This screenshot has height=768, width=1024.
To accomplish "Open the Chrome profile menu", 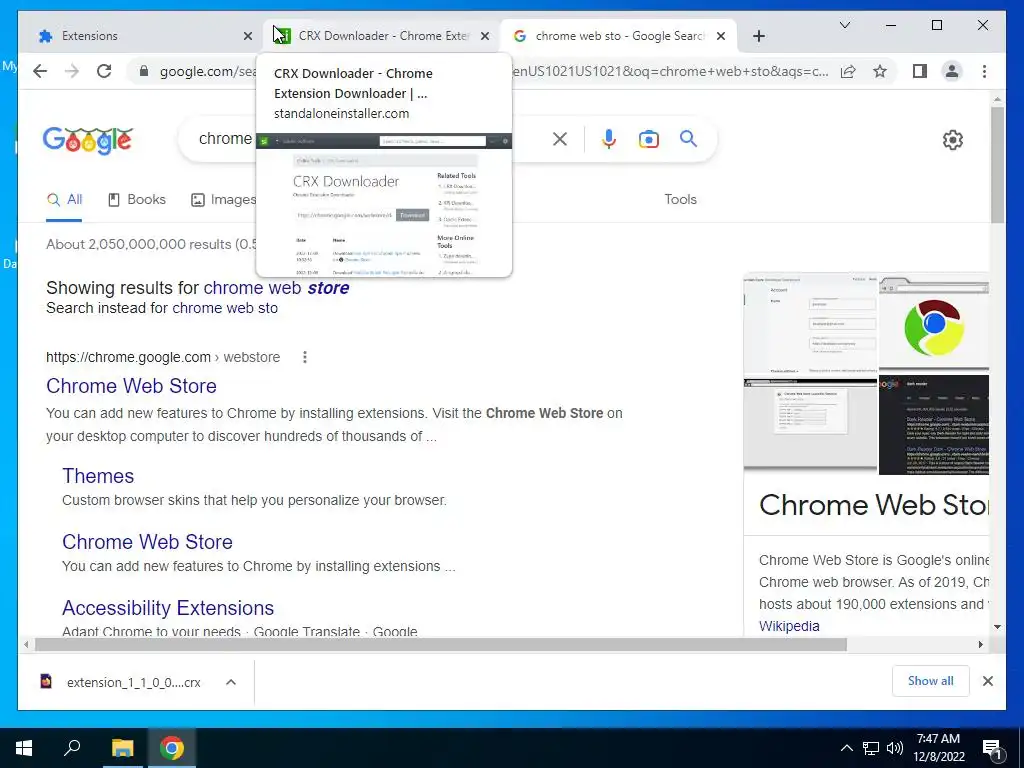I will click(952, 71).
